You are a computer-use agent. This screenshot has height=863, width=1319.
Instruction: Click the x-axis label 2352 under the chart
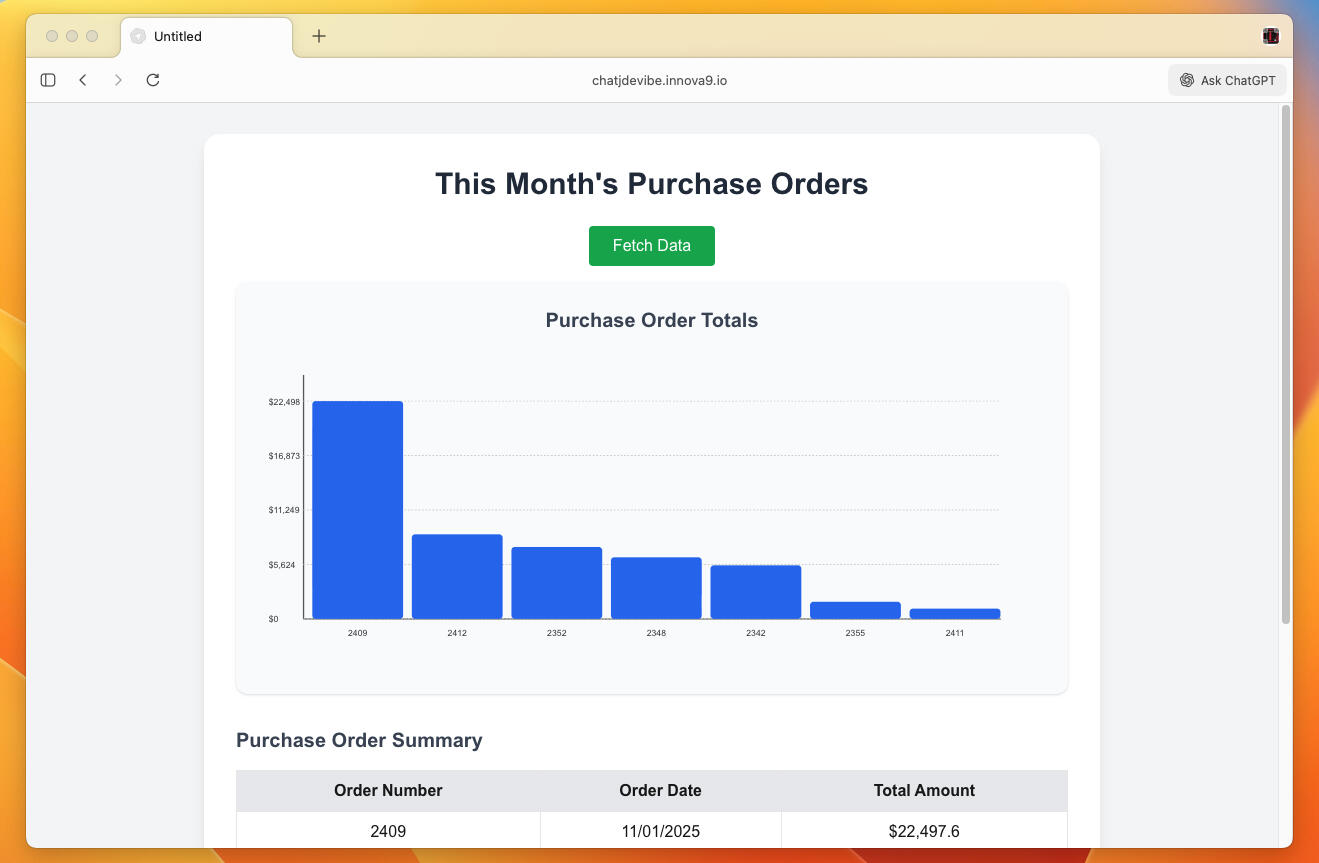click(x=556, y=632)
